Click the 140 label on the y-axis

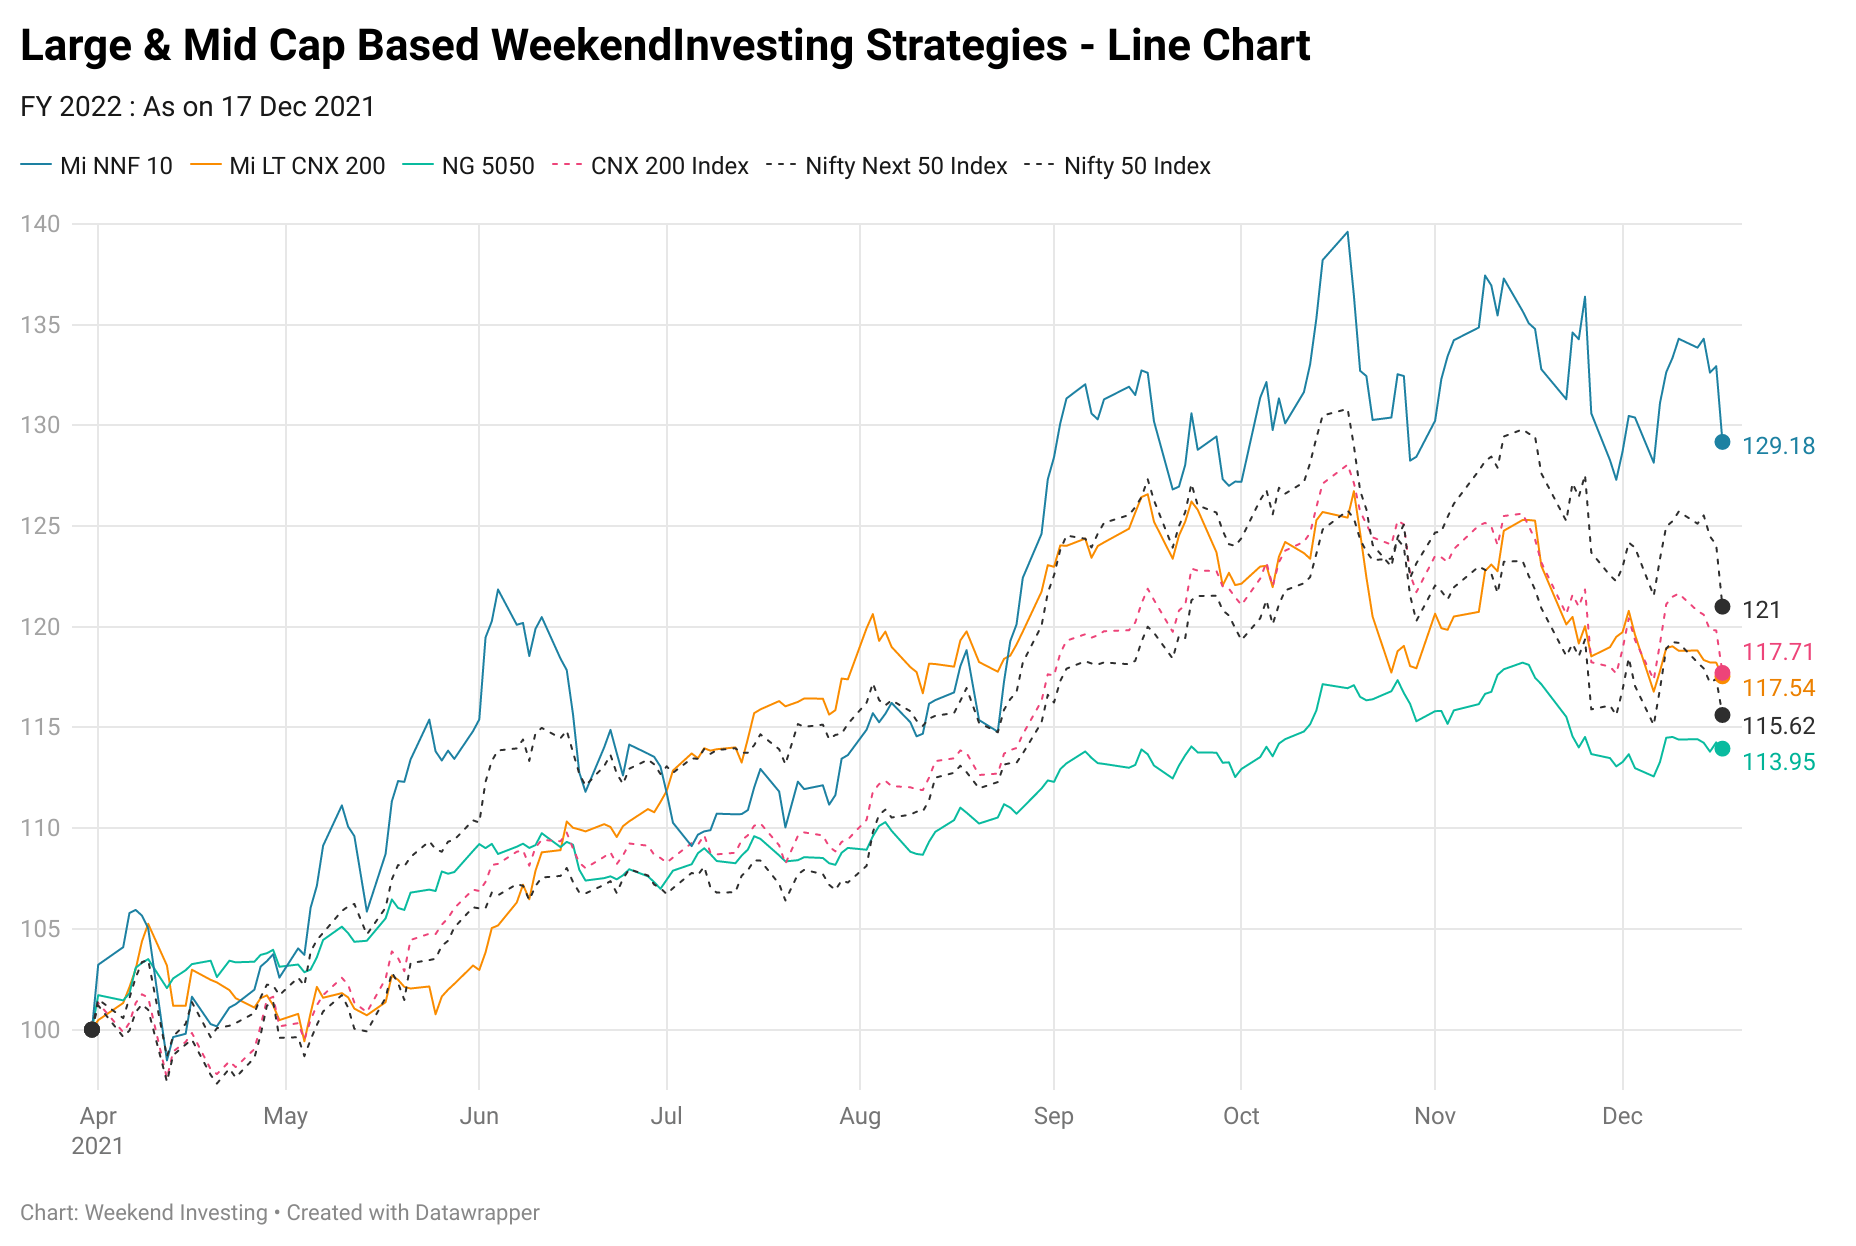pos(40,224)
